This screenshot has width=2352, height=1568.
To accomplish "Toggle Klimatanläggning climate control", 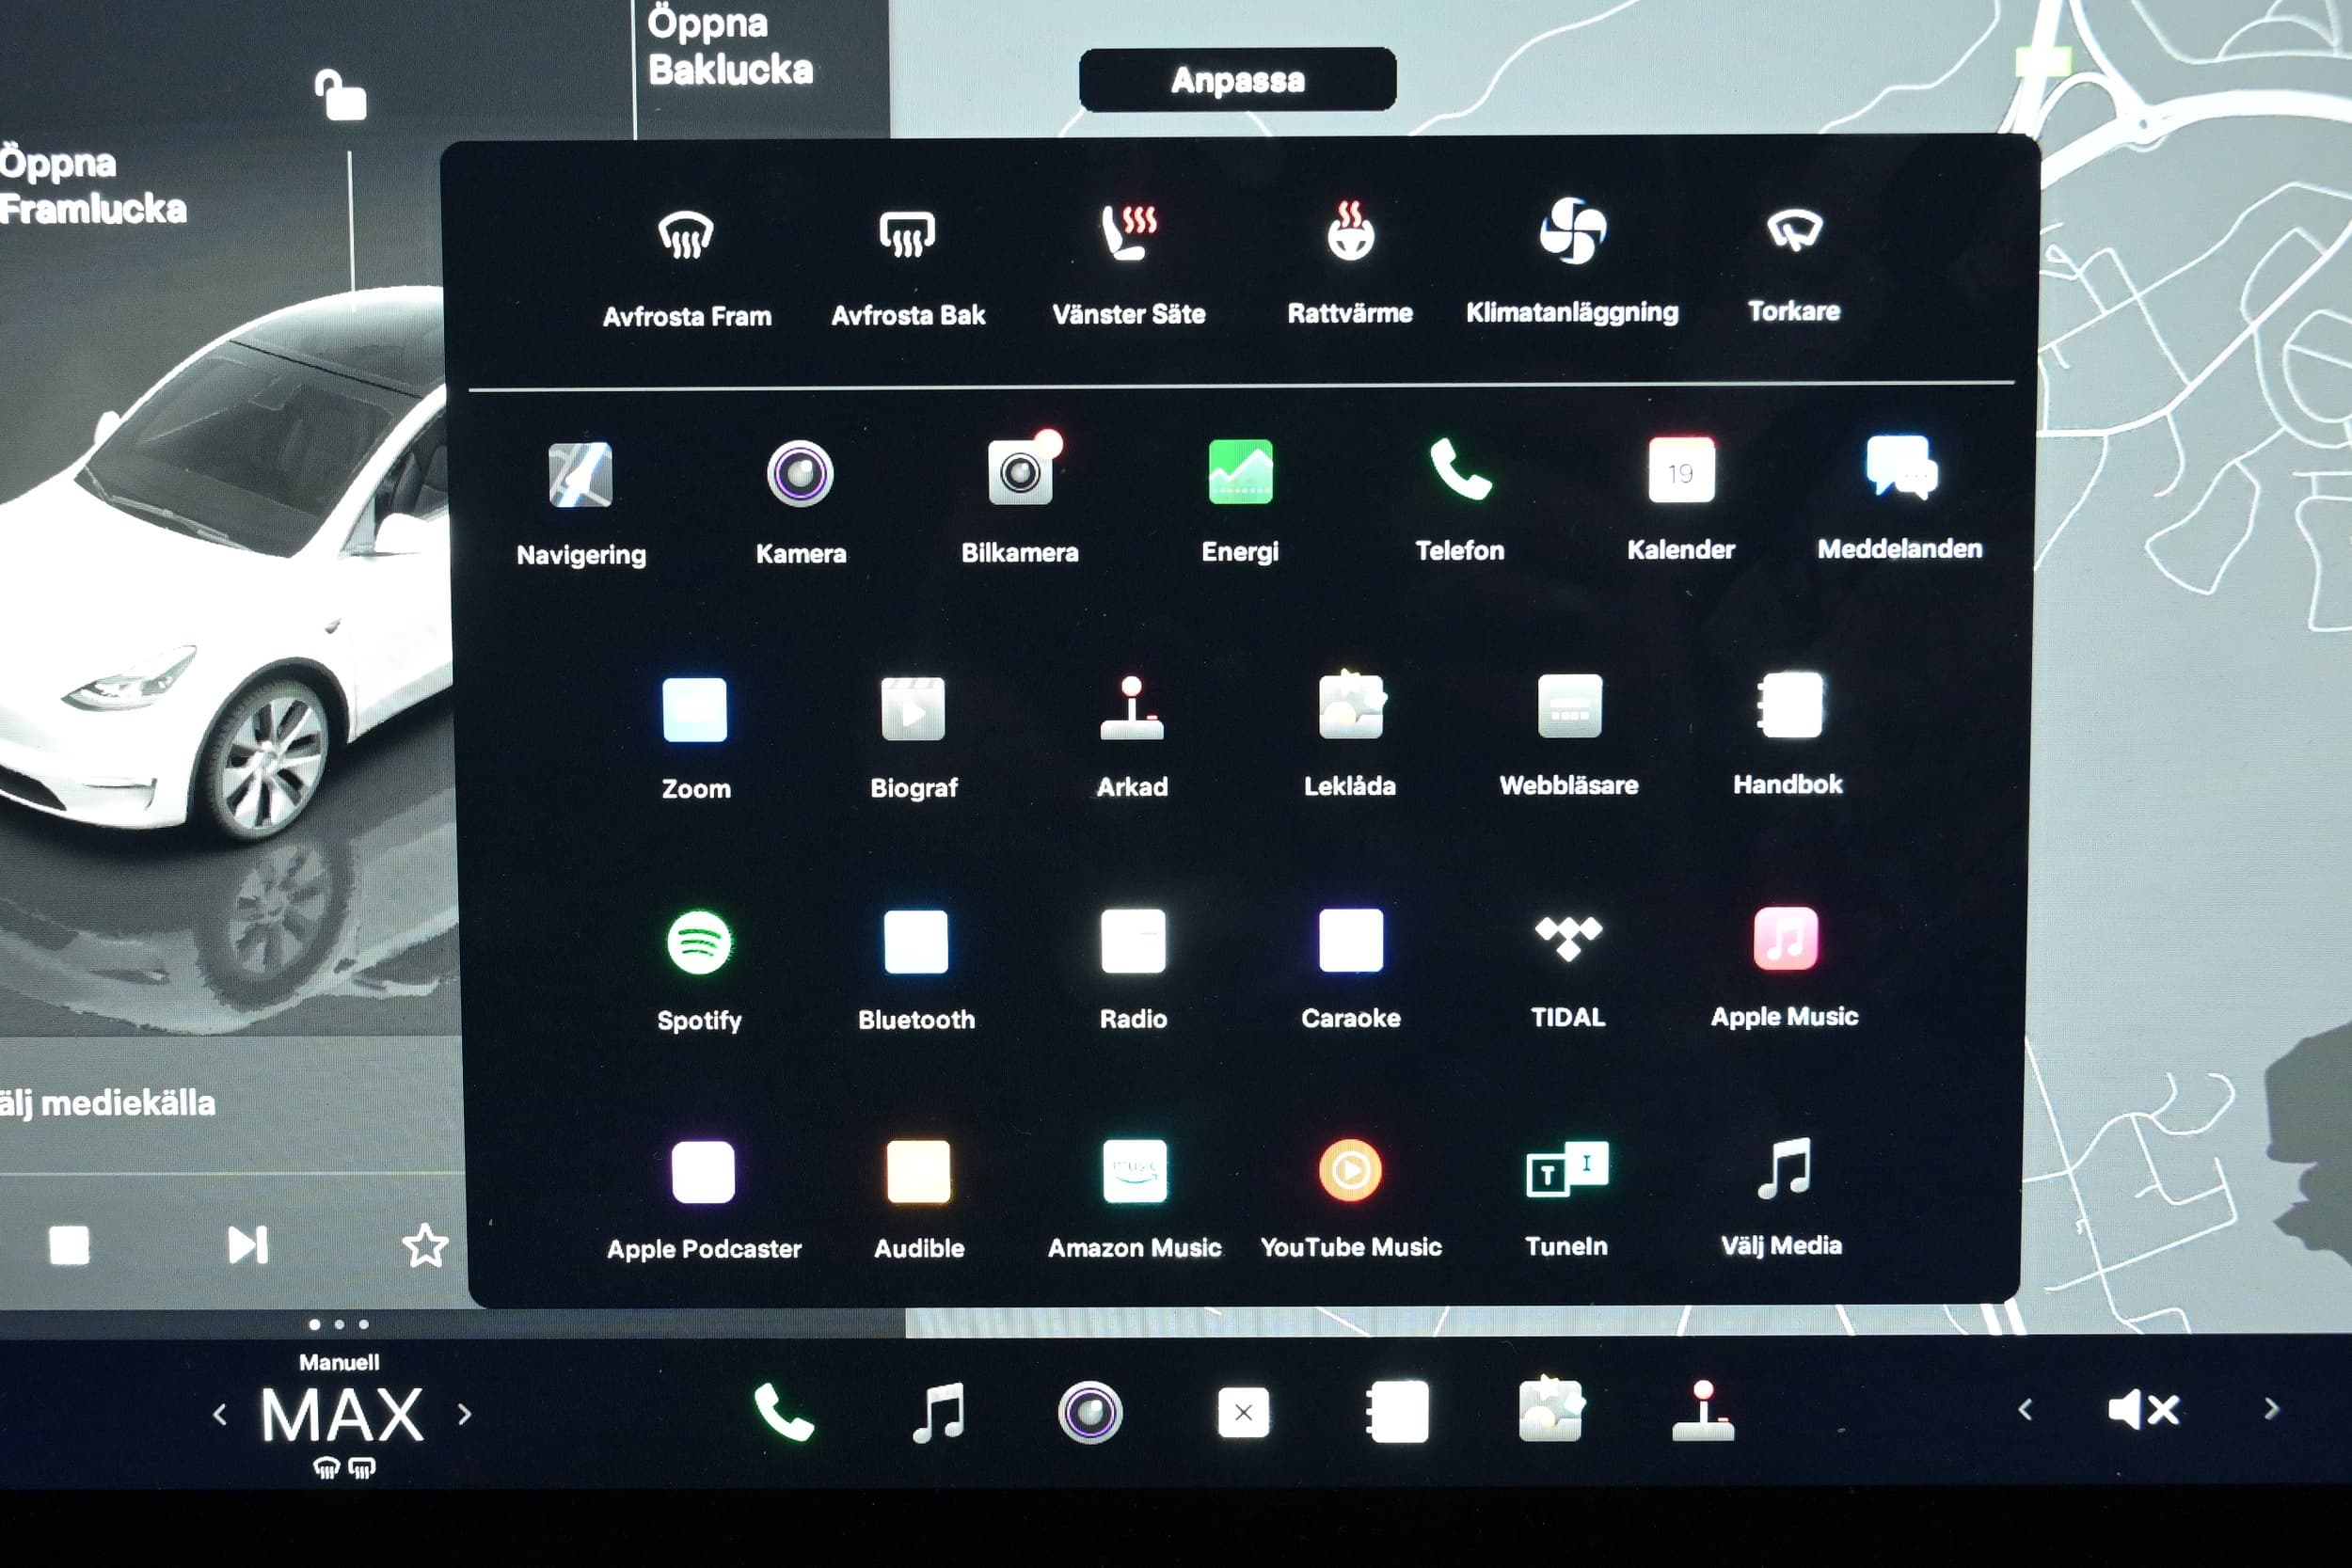I will [1572, 261].
